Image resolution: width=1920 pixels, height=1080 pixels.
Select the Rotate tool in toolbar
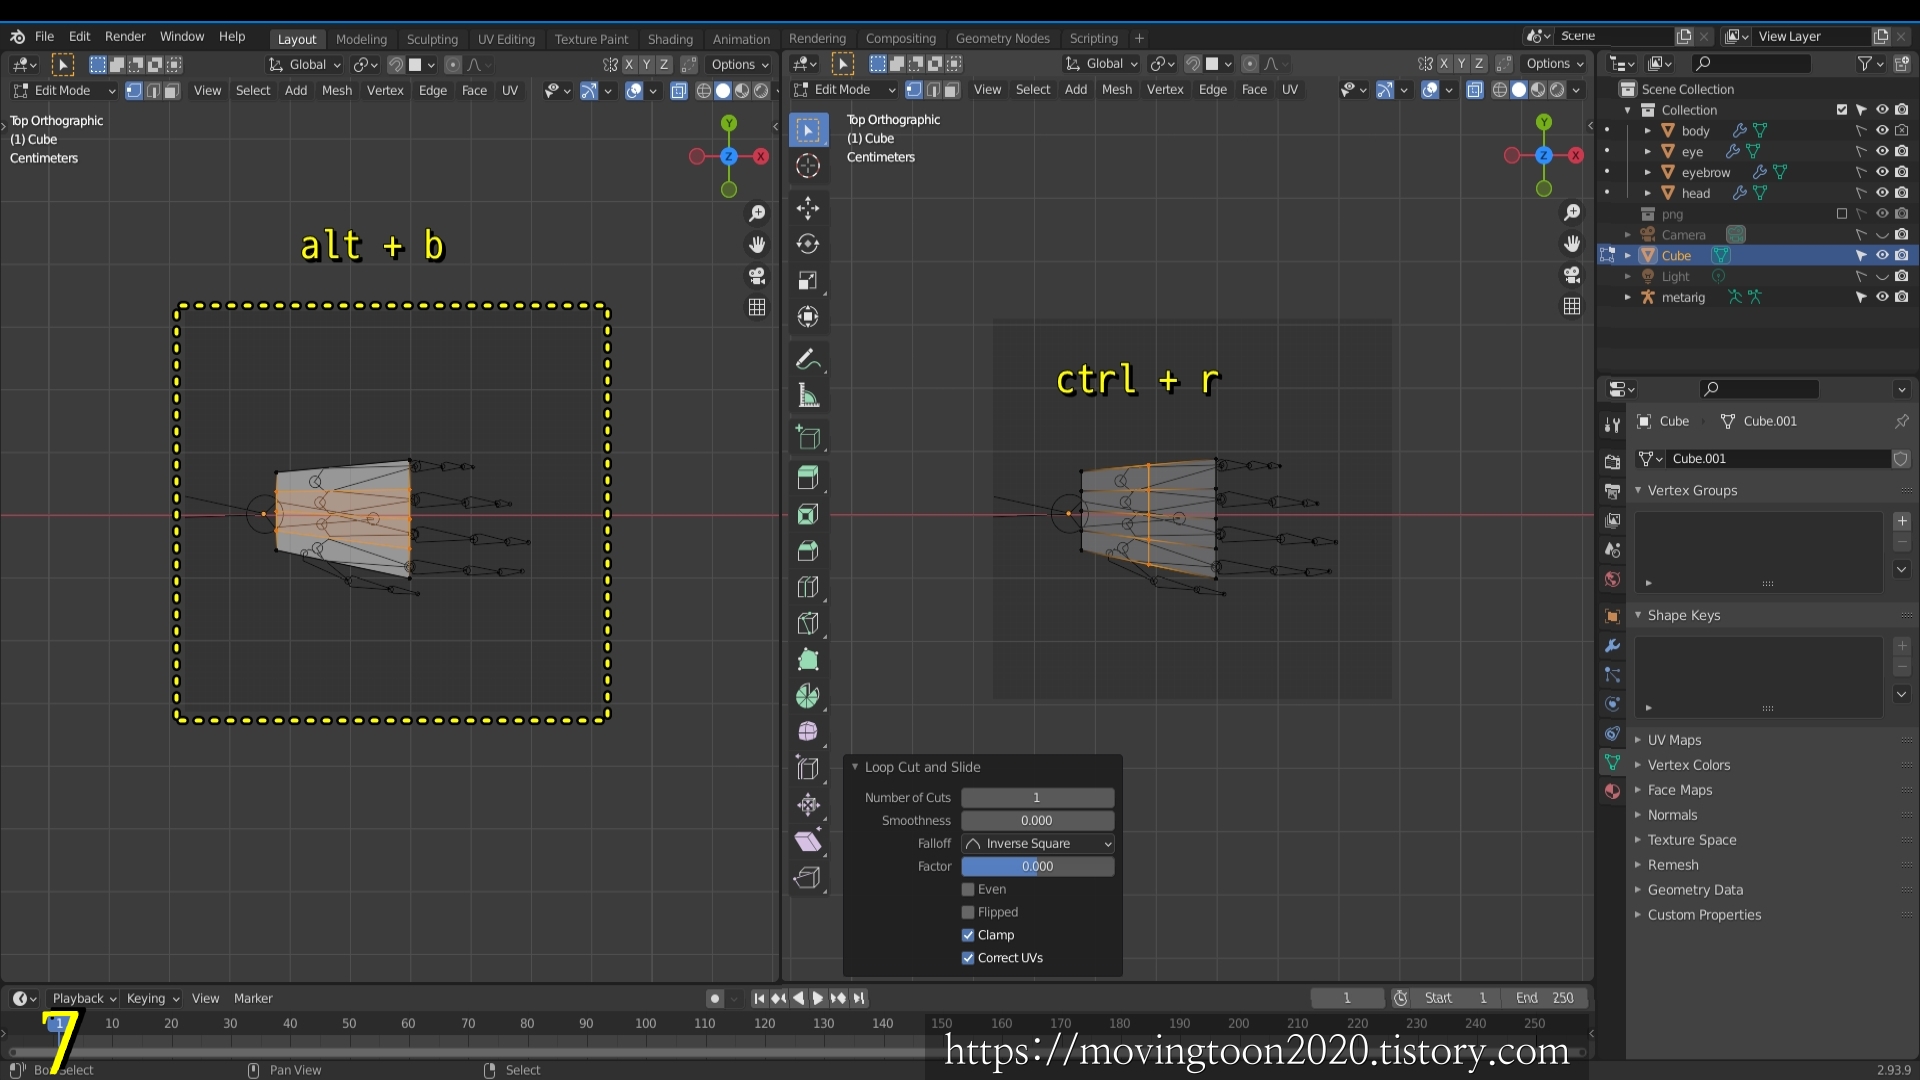(x=808, y=244)
